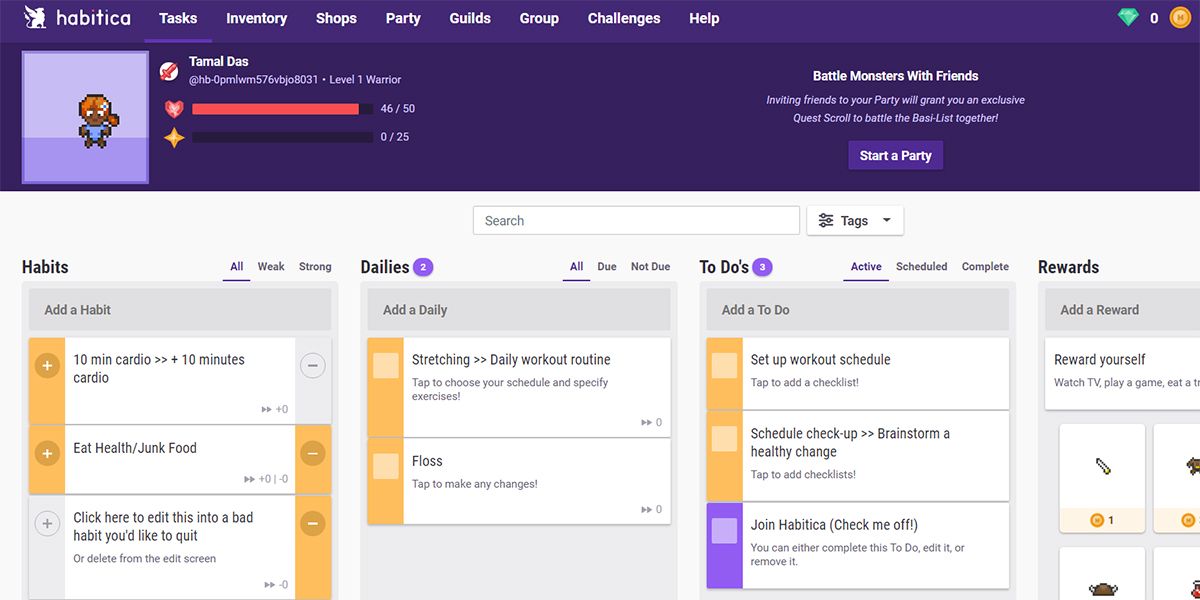Screen dimensions: 1200x600
Task: Check off the Floss daily
Action: [385, 467]
